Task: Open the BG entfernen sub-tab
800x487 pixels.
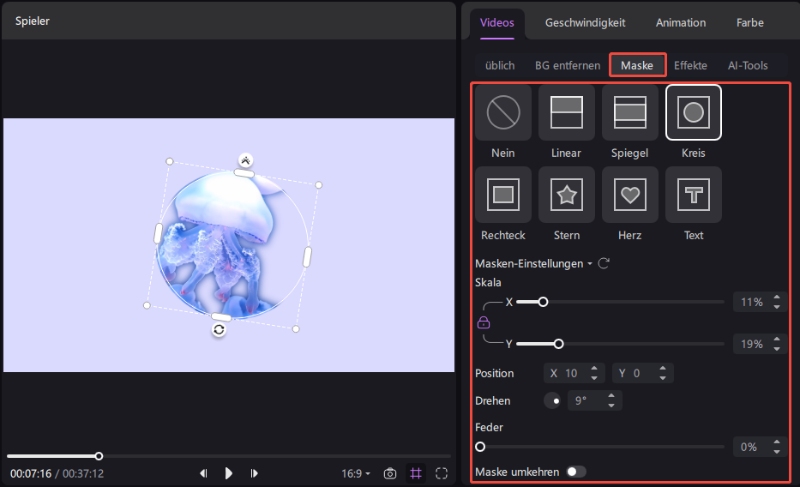Action: click(x=567, y=65)
